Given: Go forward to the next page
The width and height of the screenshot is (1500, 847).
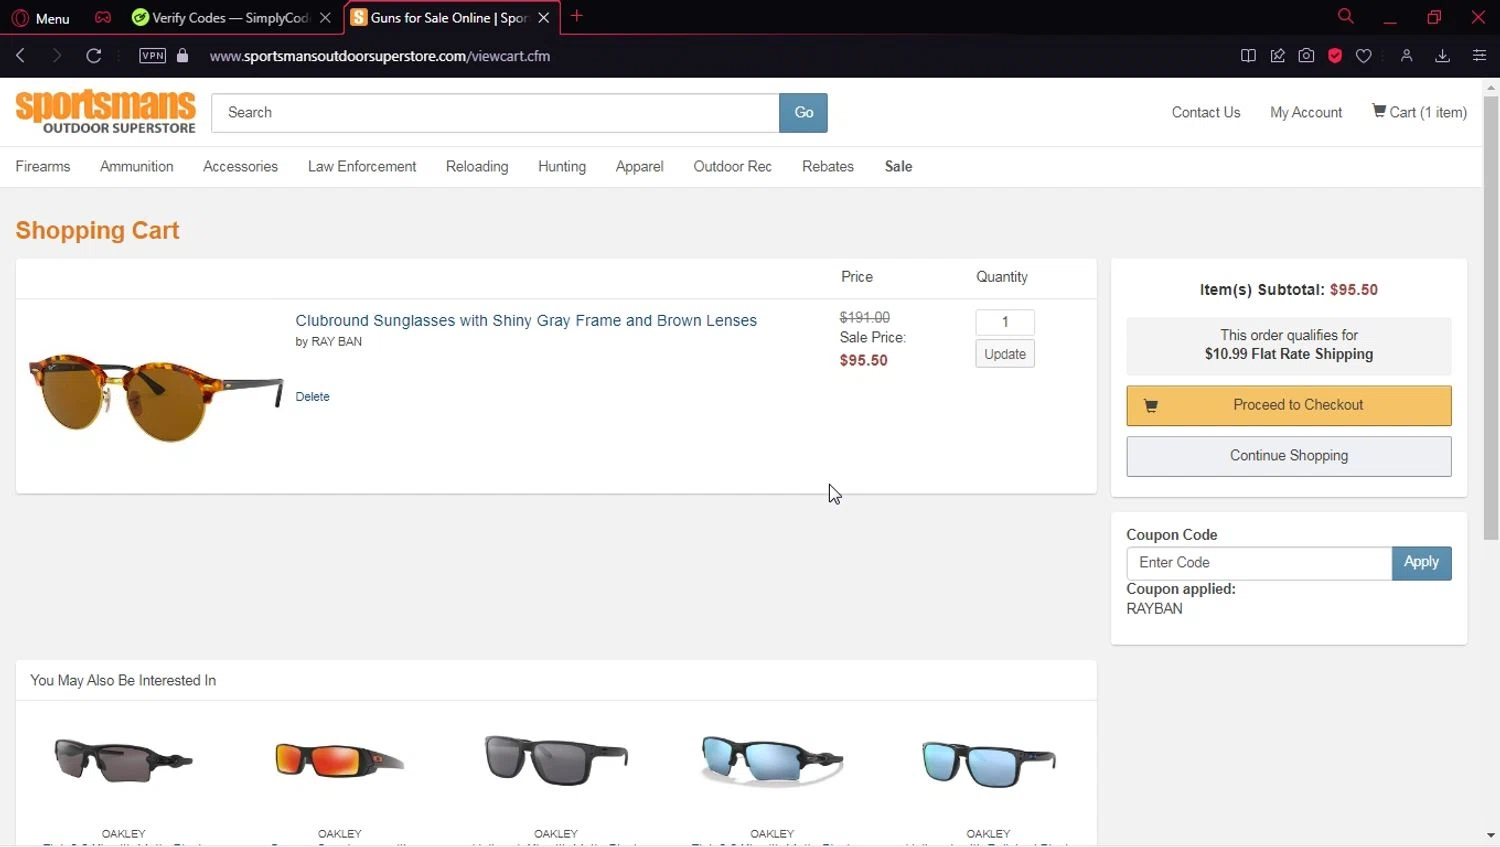Looking at the screenshot, I should [x=56, y=56].
